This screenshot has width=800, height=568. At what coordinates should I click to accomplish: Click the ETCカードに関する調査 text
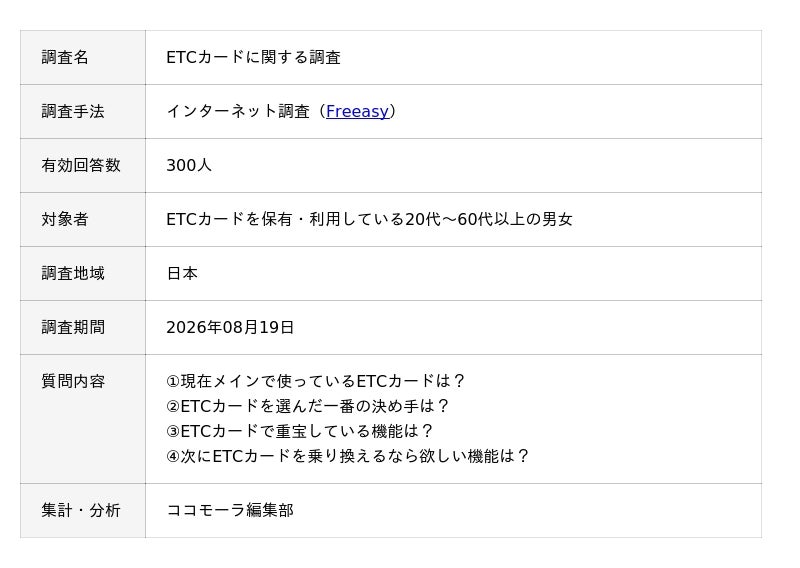tap(254, 57)
